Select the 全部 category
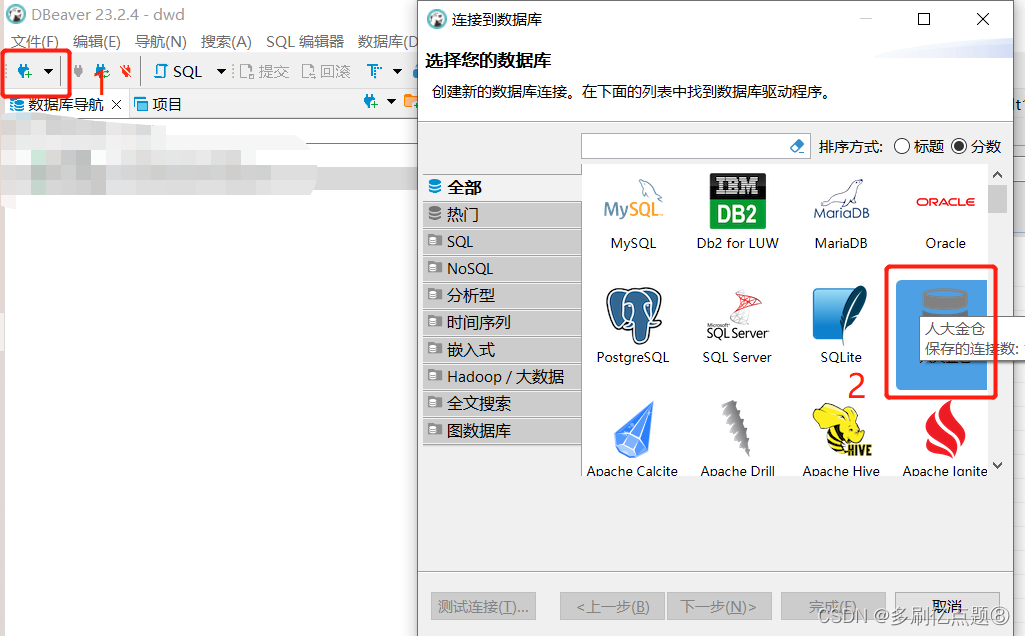Image resolution: width=1025 pixels, height=636 pixels. click(x=502, y=188)
